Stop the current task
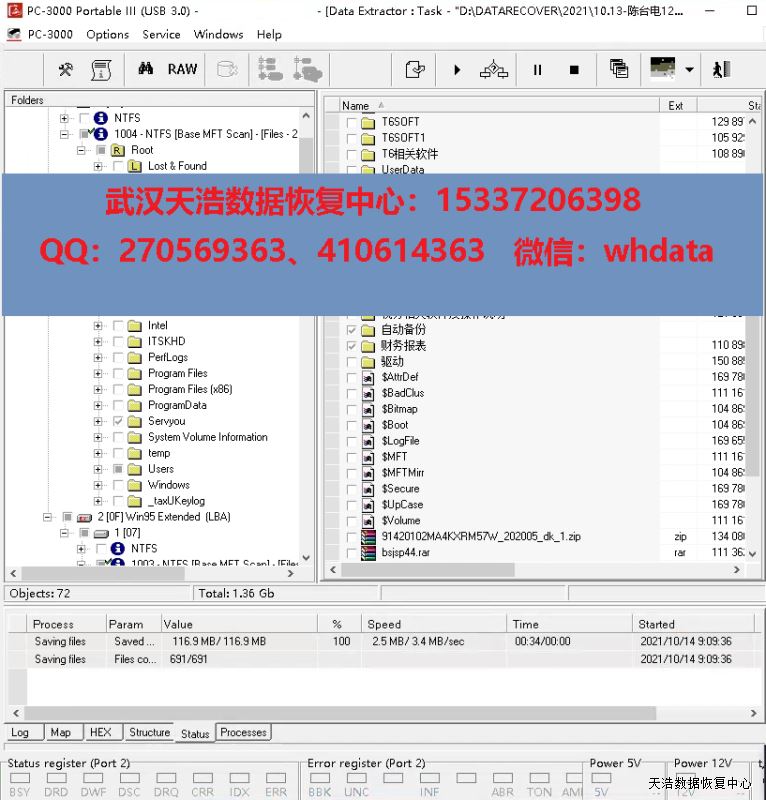 pos(574,69)
